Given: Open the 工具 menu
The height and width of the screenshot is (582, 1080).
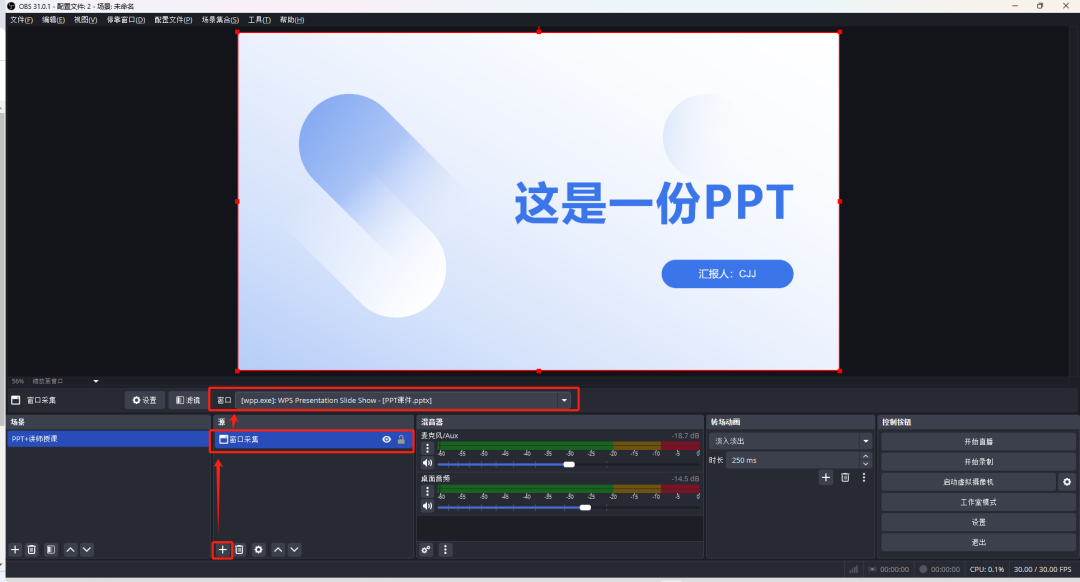Looking at the screenshot, I should (259, 19).
